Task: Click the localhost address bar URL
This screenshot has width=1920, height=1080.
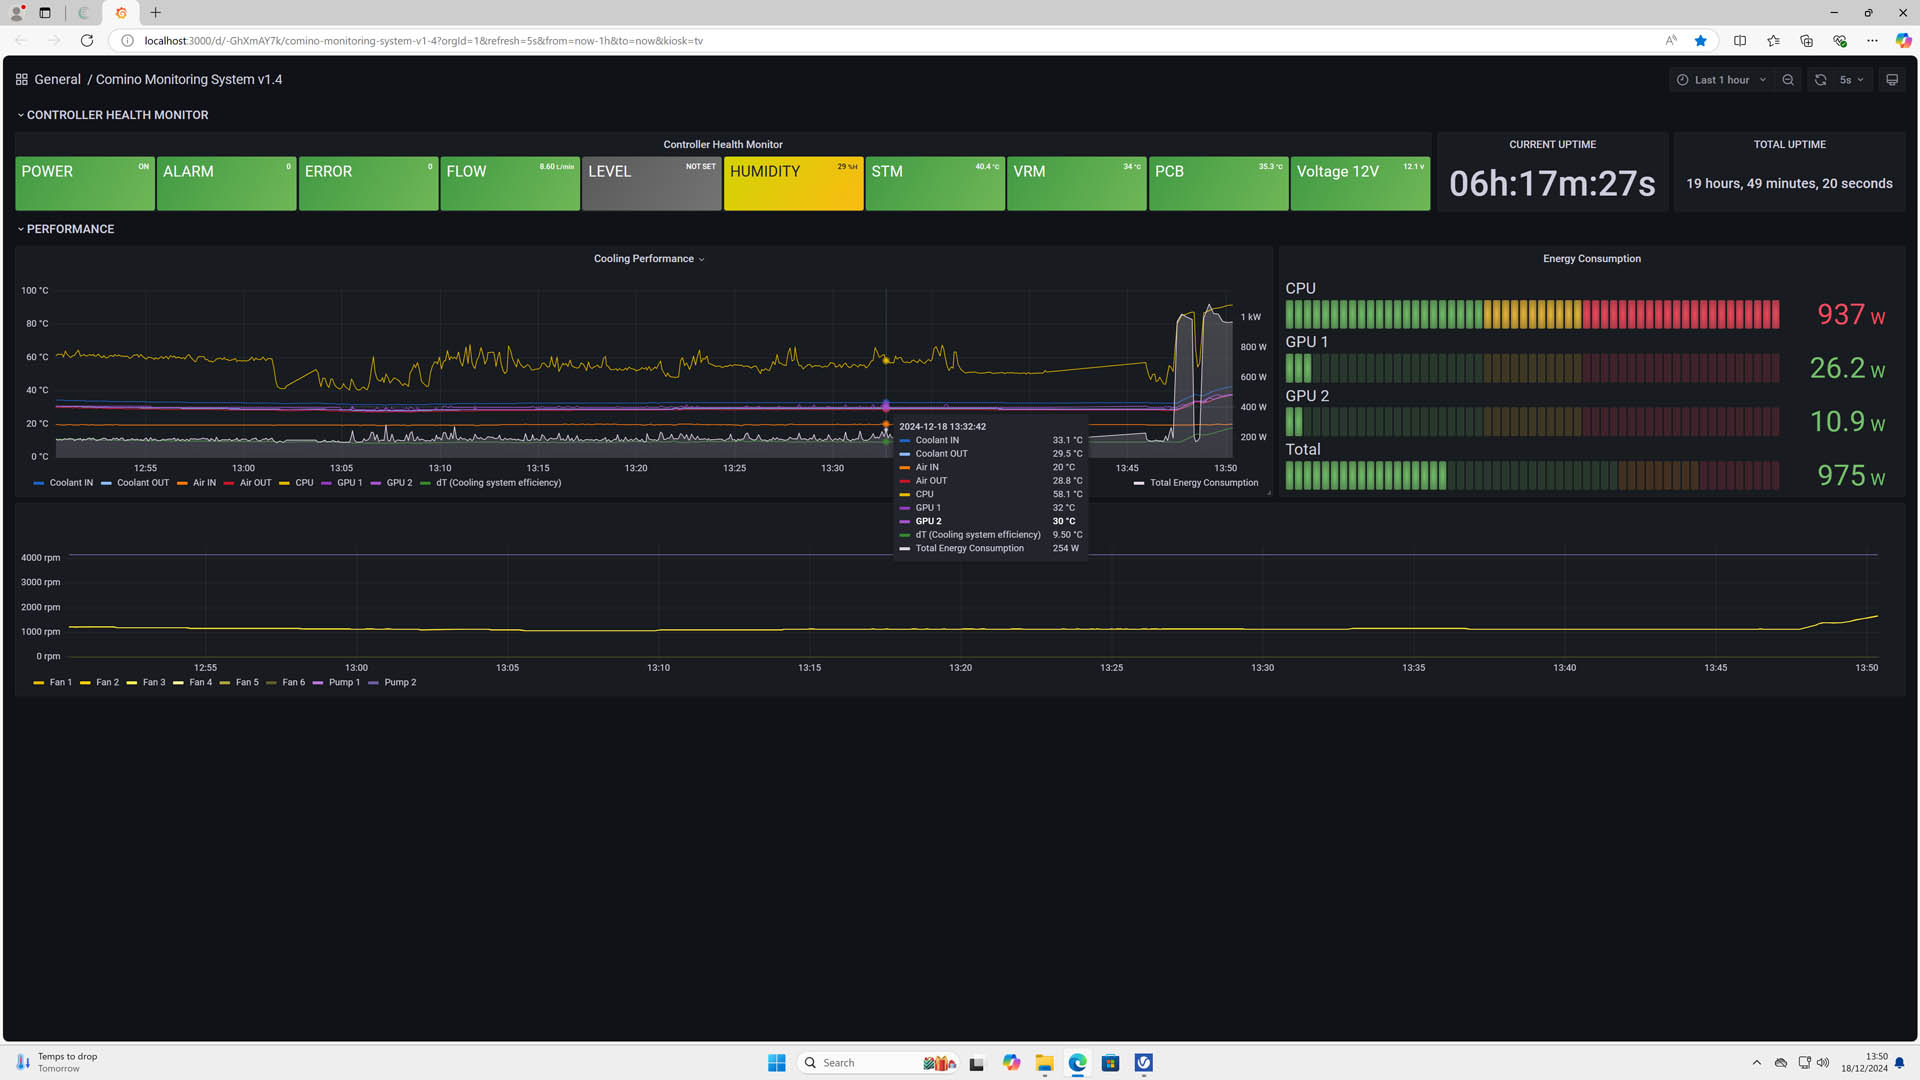Action: tap(423, 41)
